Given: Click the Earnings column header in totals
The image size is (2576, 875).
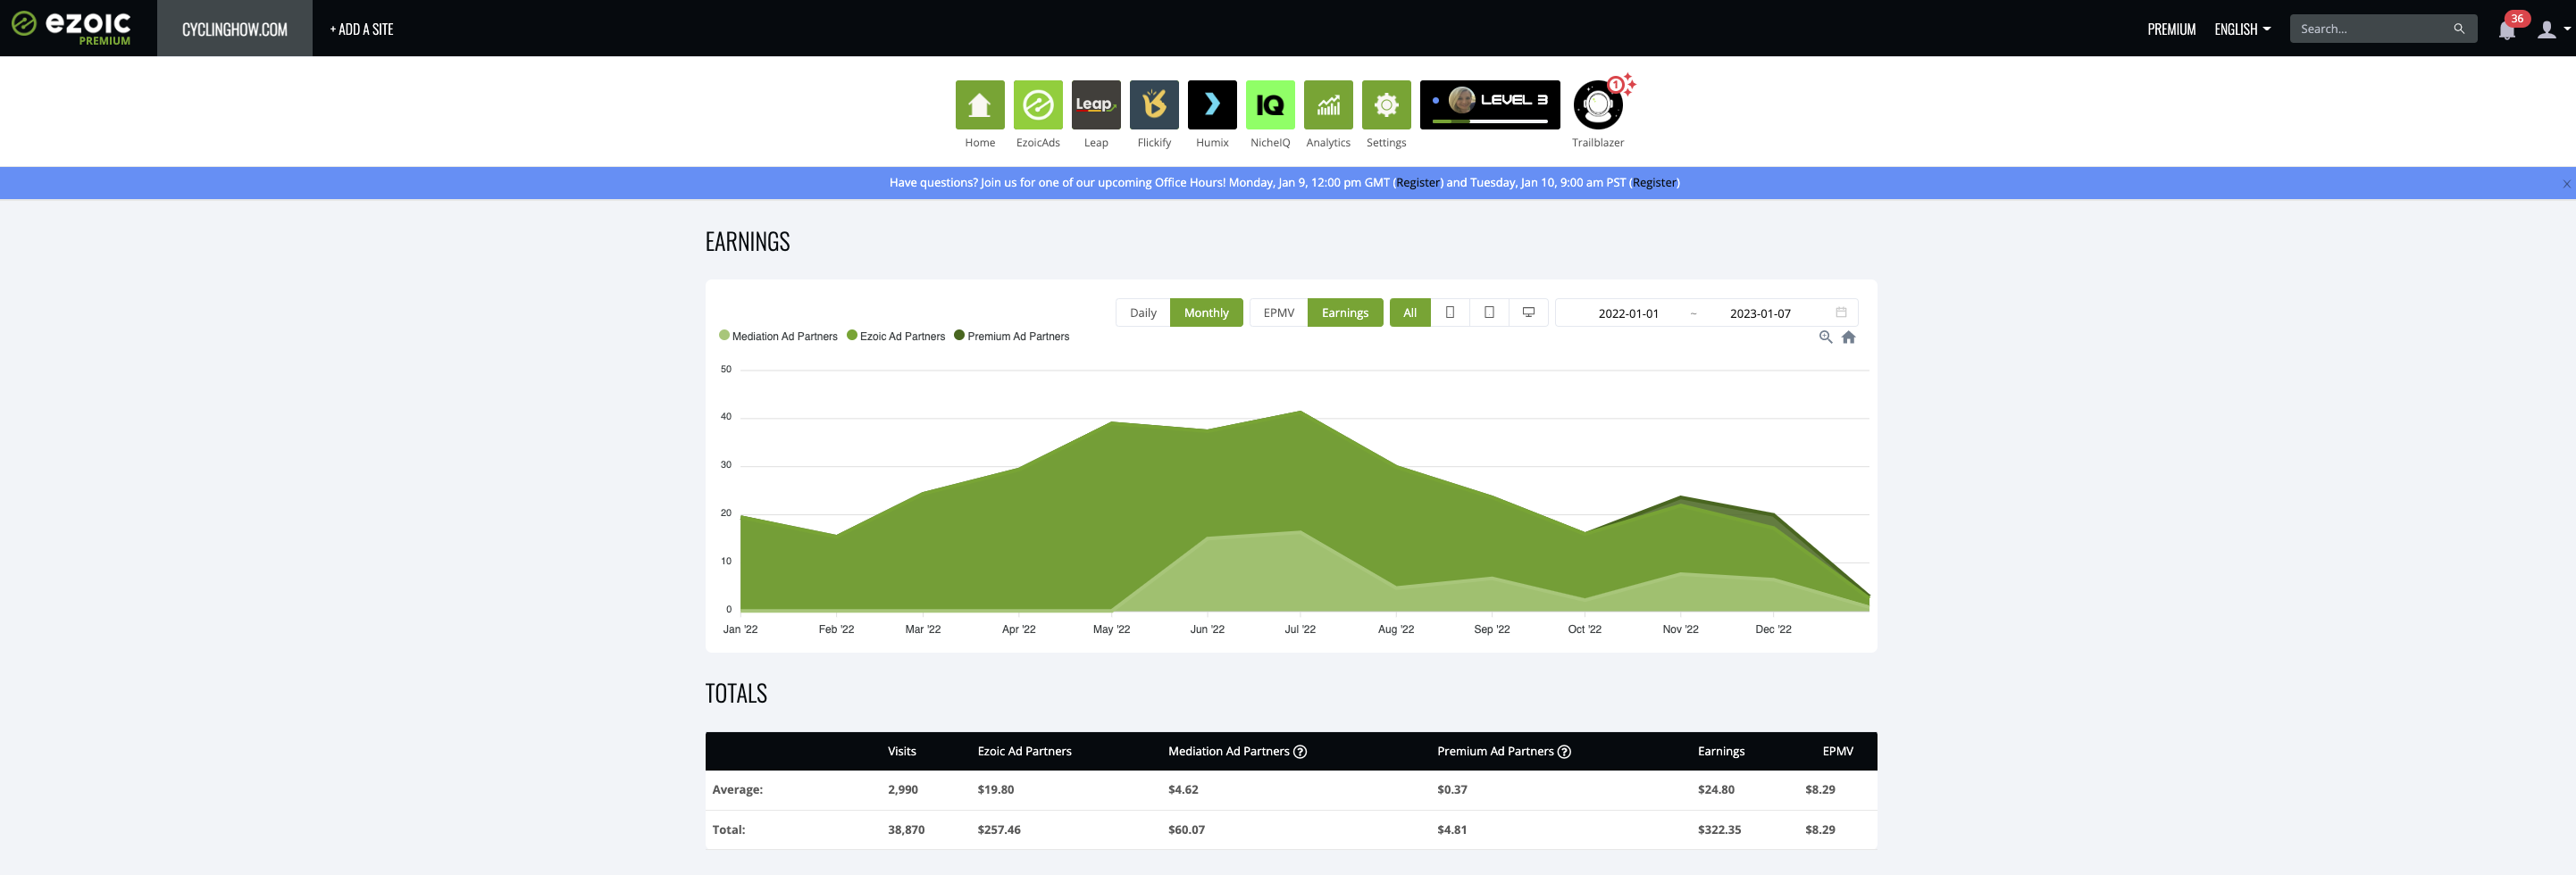Looking at the screenshot, I should tap(1720, 751).
